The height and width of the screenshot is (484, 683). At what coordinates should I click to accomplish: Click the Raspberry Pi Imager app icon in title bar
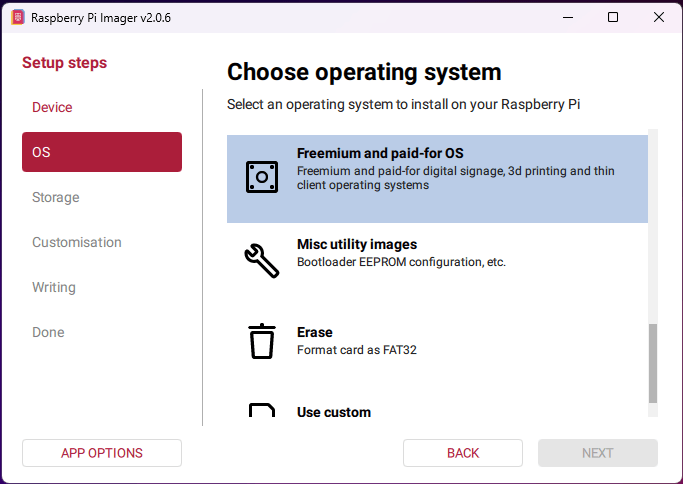coord(17,18)
